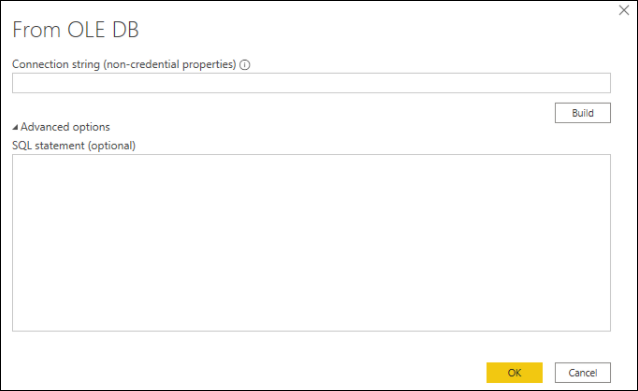Open the Build connection string dialog
Viewport: 638px width, 391px height.
pos(583,113)
